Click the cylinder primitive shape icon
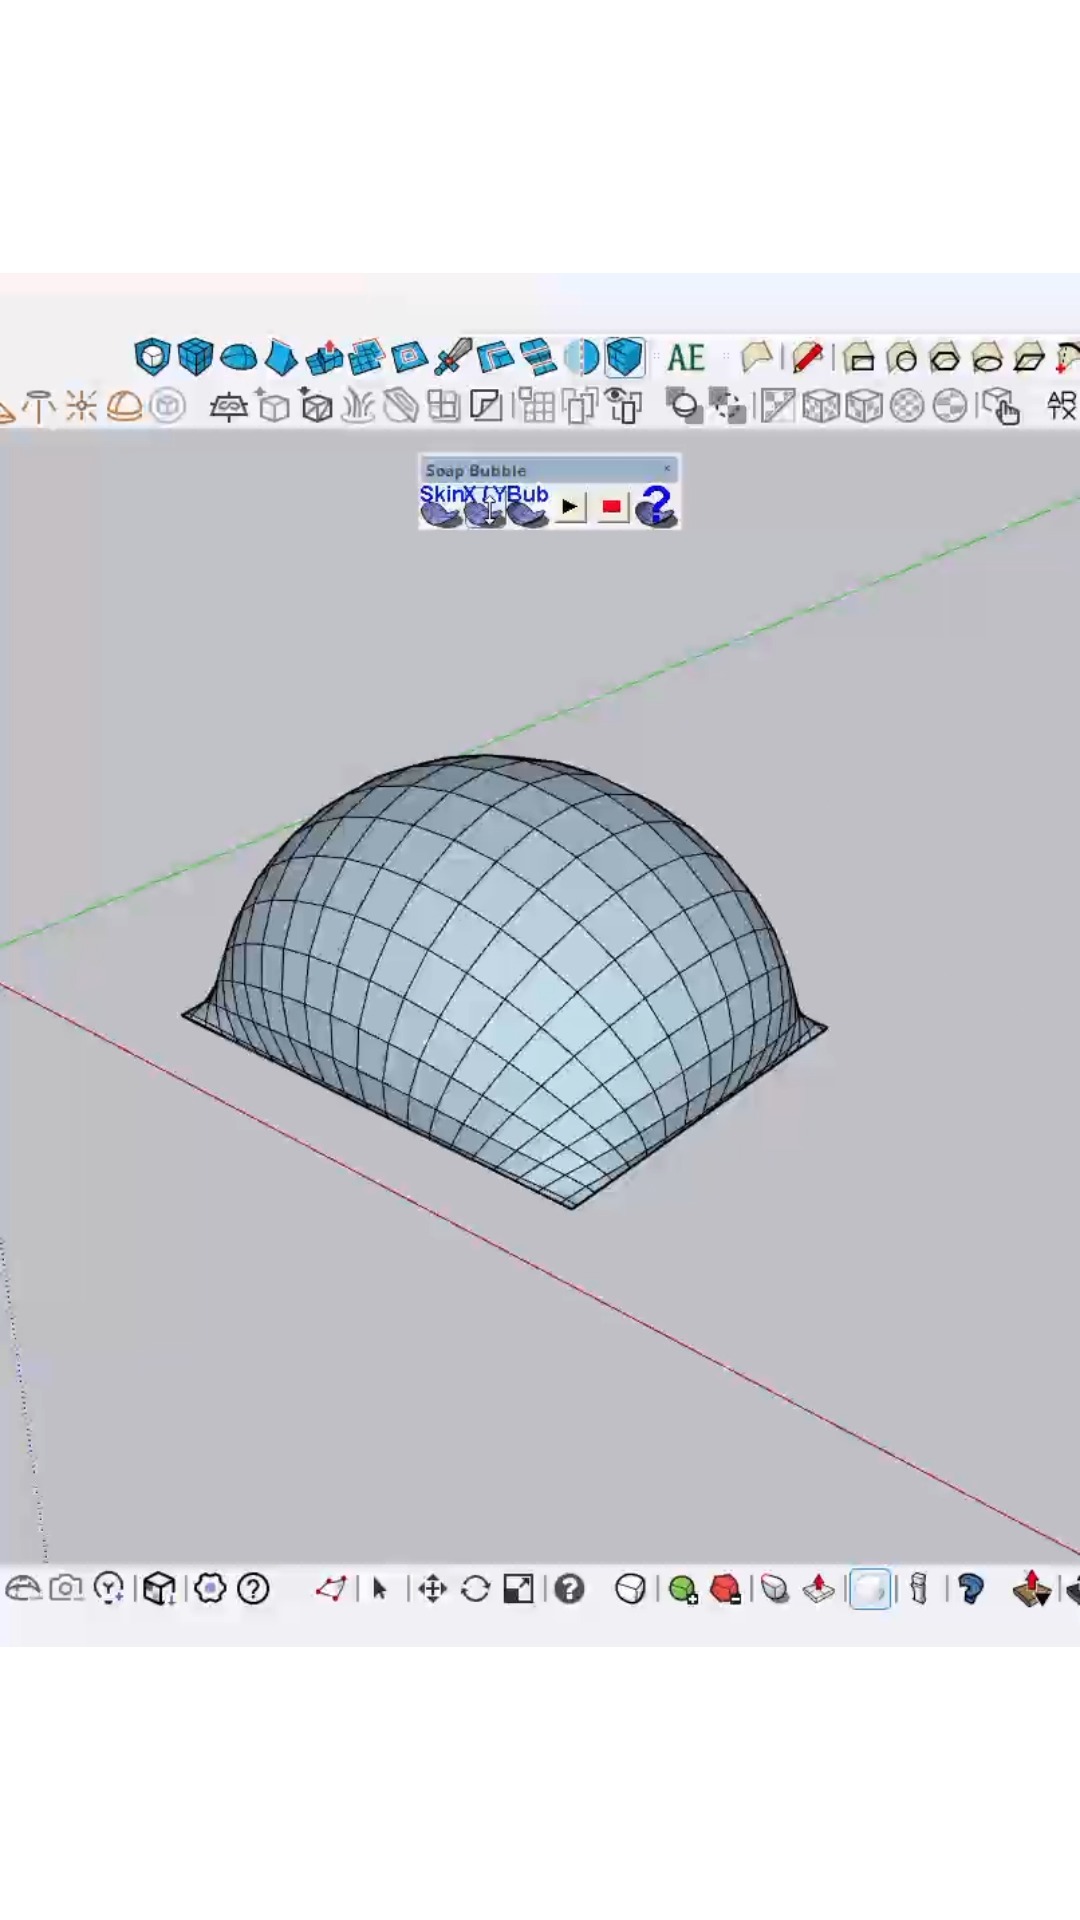The image size is (1080, 1920). point(902,358)
